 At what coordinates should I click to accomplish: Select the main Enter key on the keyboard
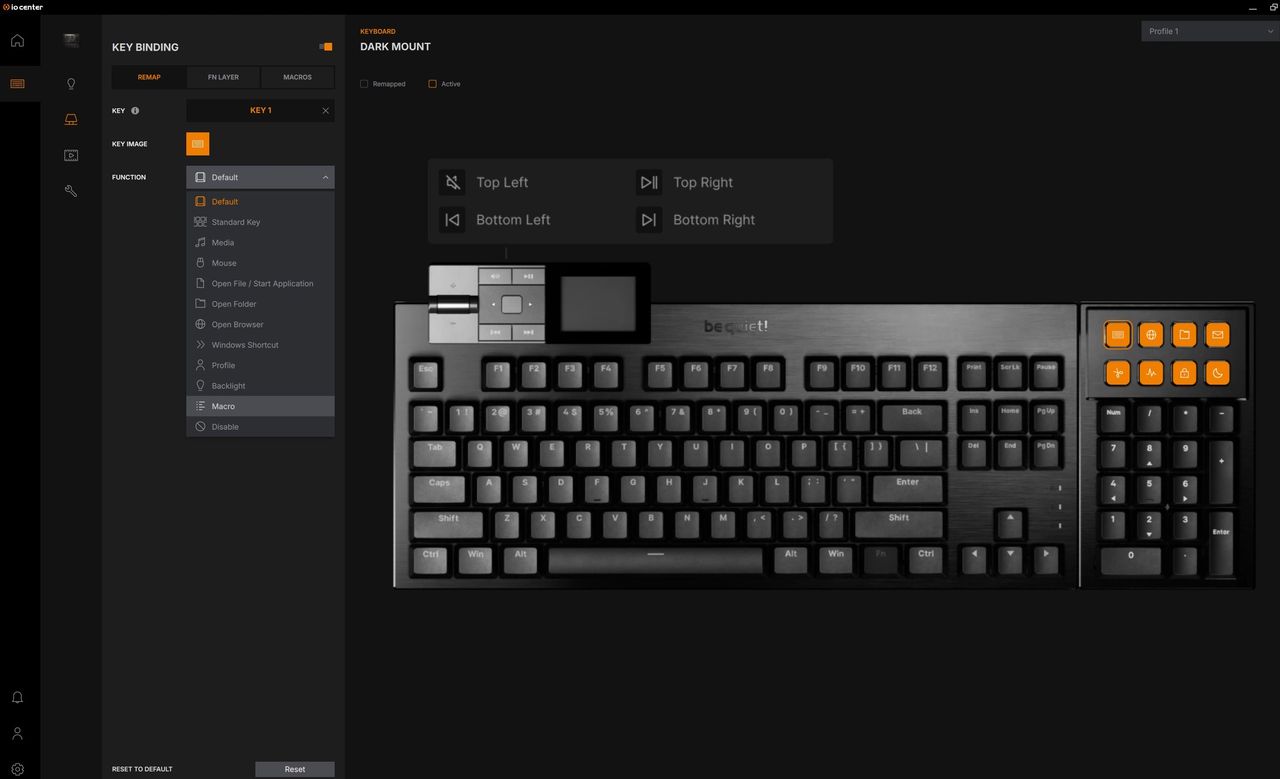907,488
